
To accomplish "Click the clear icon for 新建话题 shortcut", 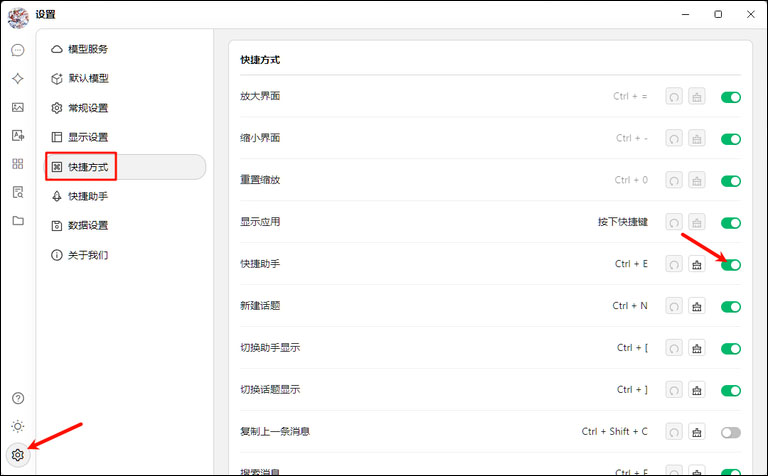I will coord(697,306).
